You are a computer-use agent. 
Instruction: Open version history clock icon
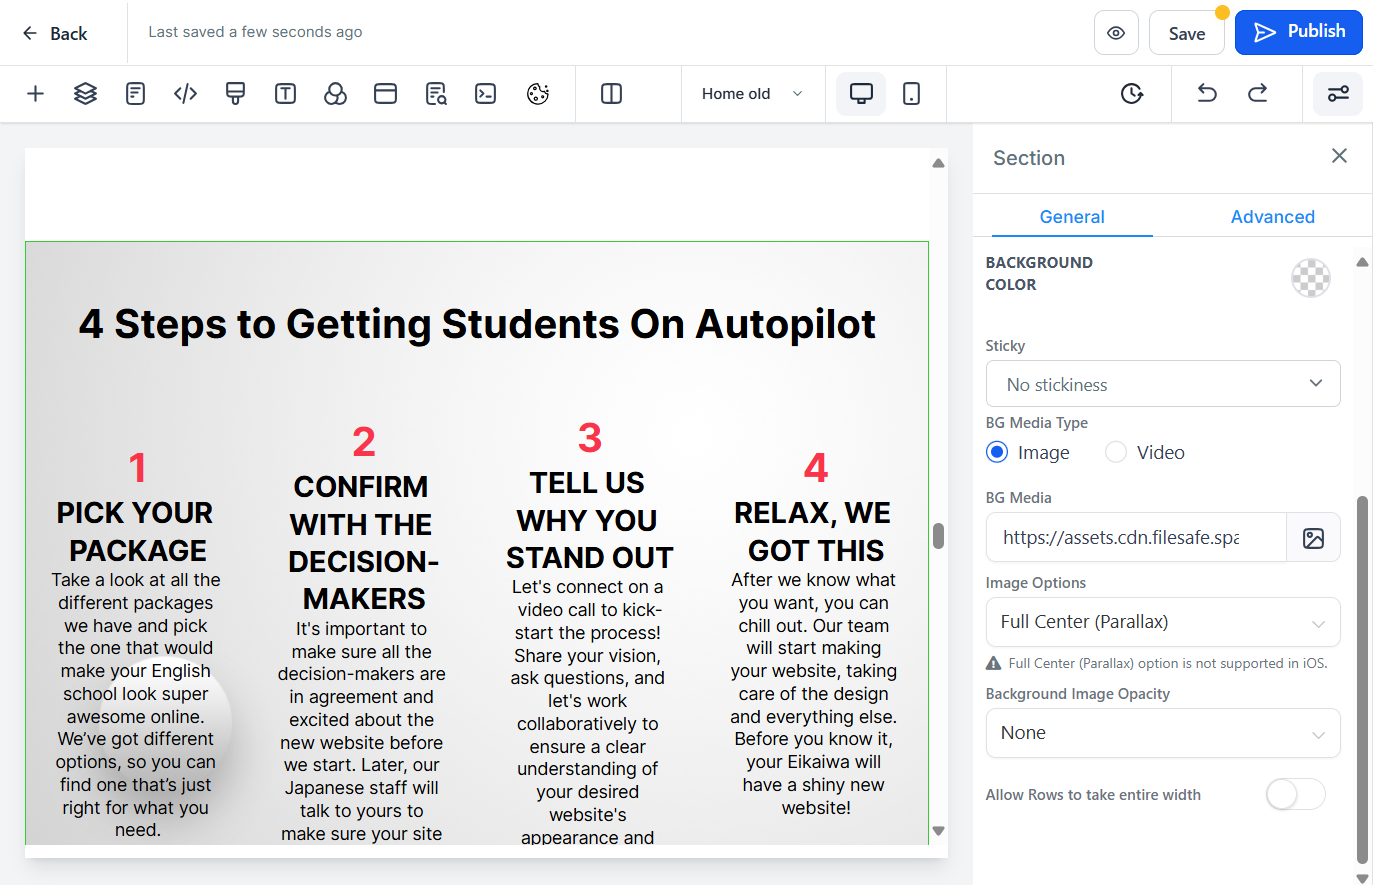[x=1131, y=93]
